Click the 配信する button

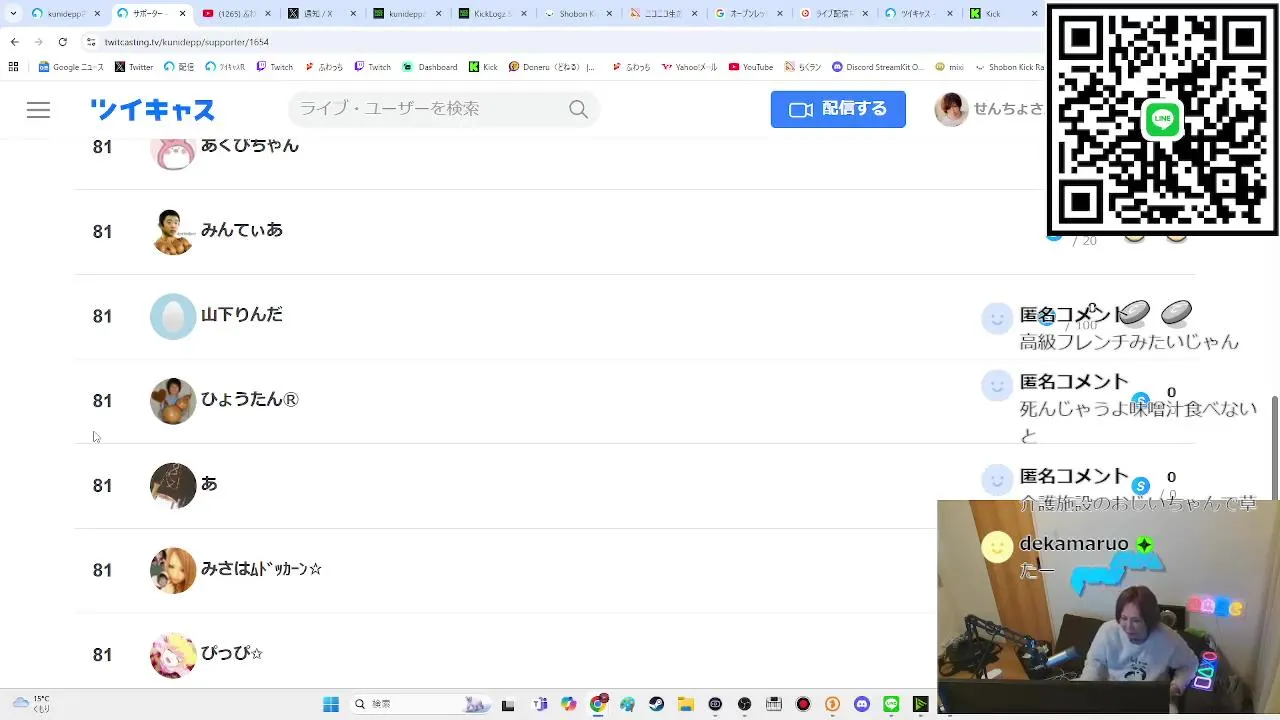tap(838, 109)
